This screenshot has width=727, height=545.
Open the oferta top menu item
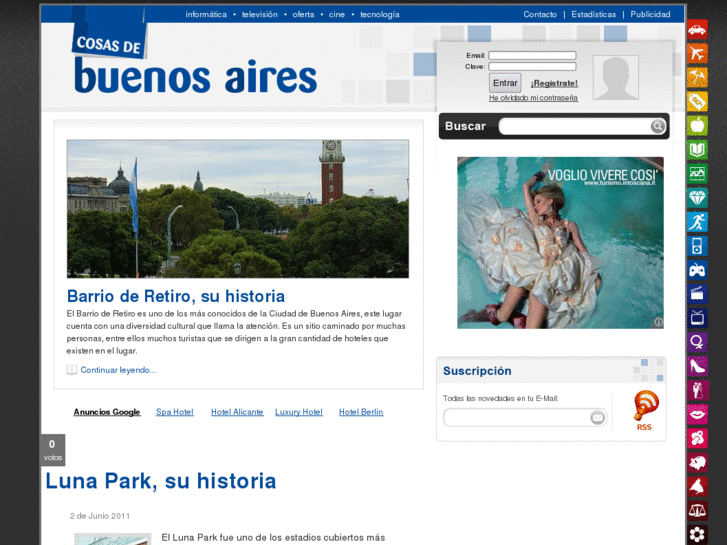(x=303, y=14)
